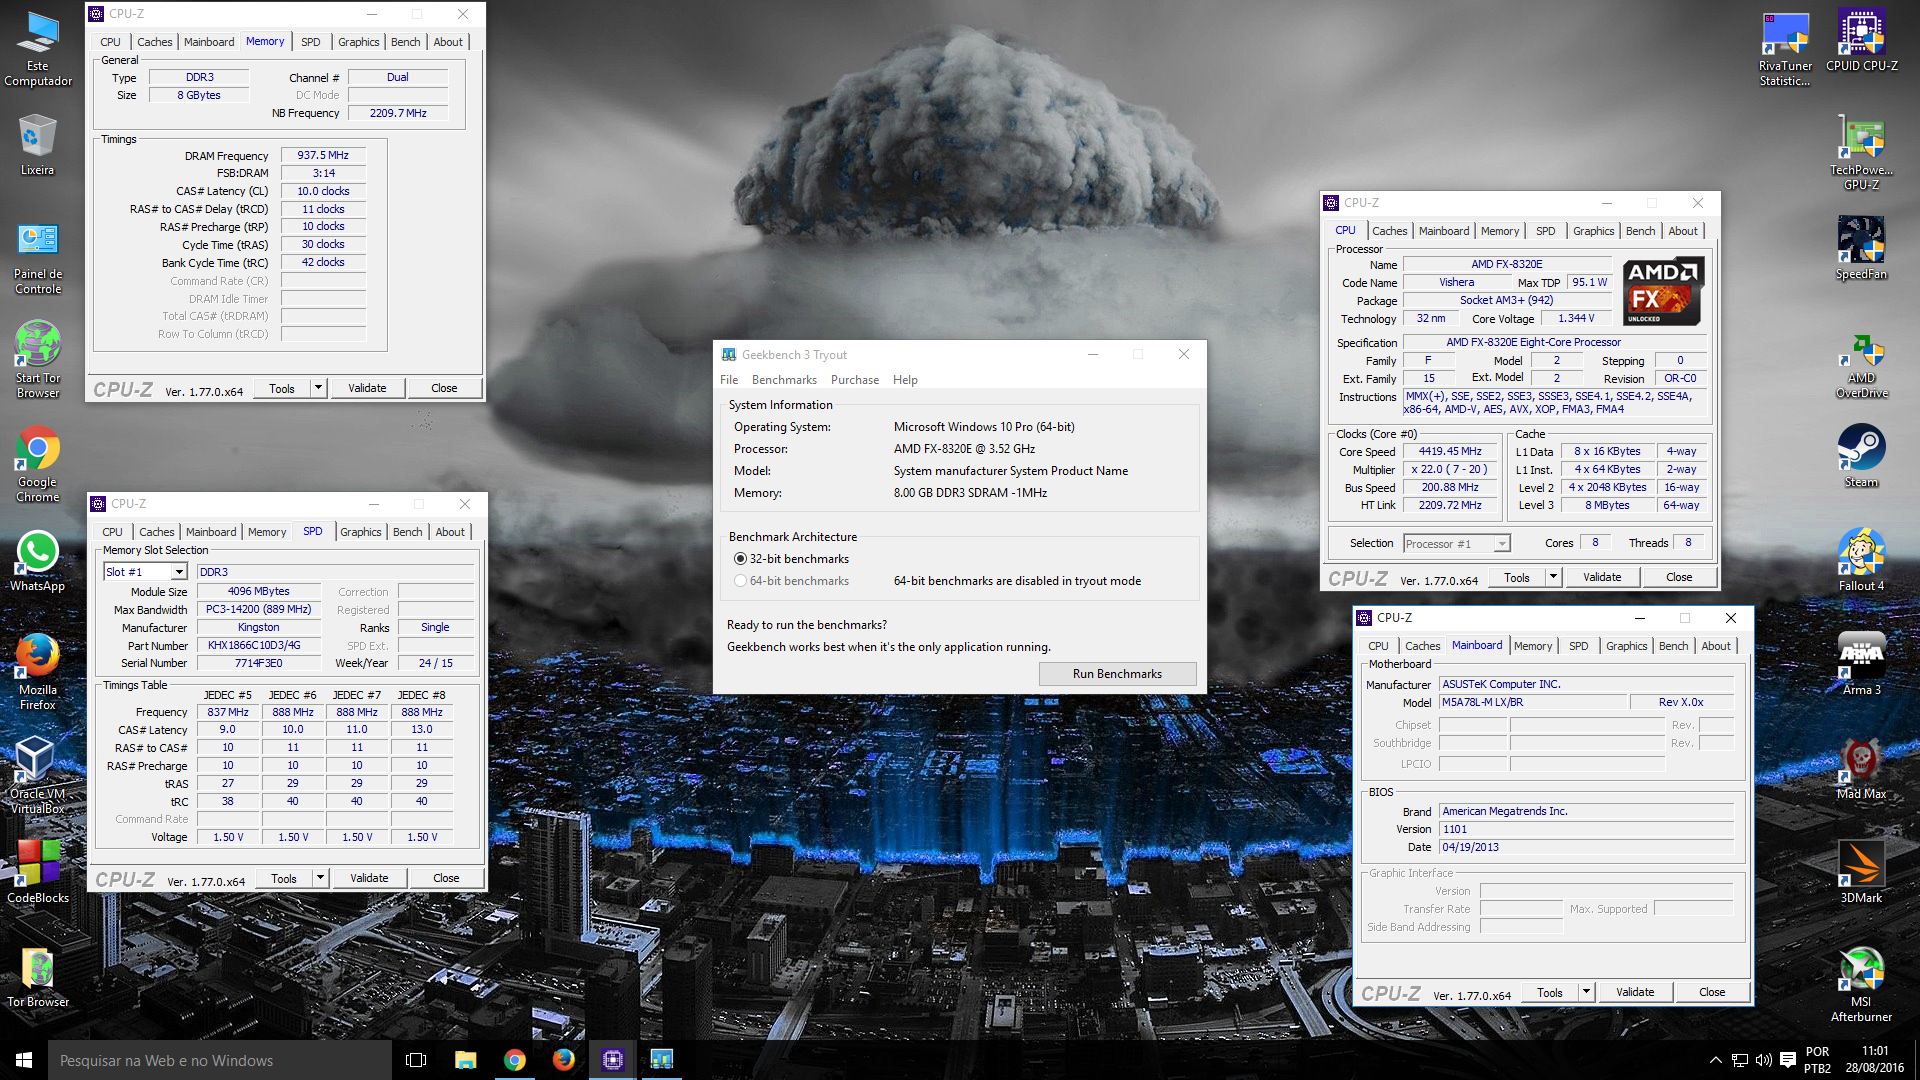Click the Windows Start button
The width and height of the screenshot is (1920, 1080).
point(24,1060)
